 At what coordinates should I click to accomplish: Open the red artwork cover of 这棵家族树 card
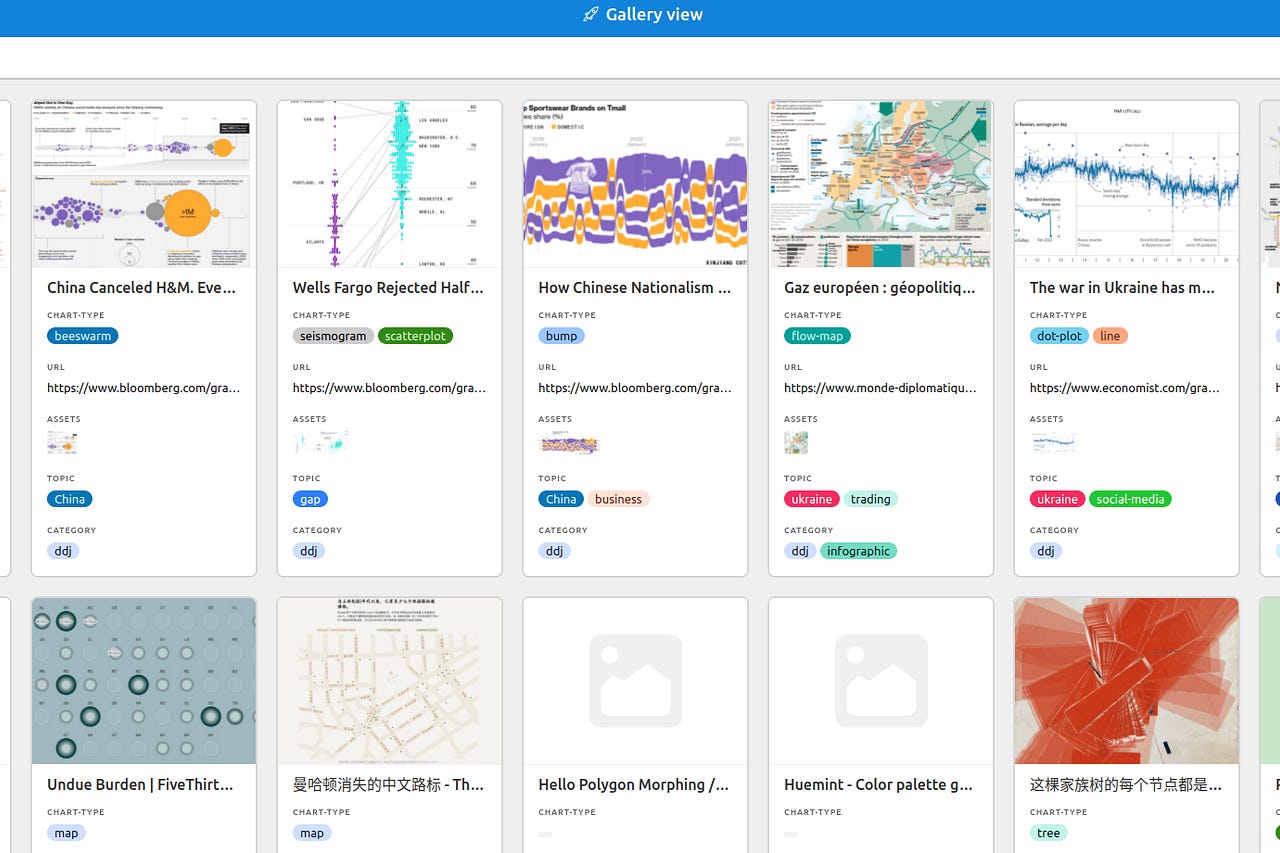pyautogui.click(x=1127, y=681)
